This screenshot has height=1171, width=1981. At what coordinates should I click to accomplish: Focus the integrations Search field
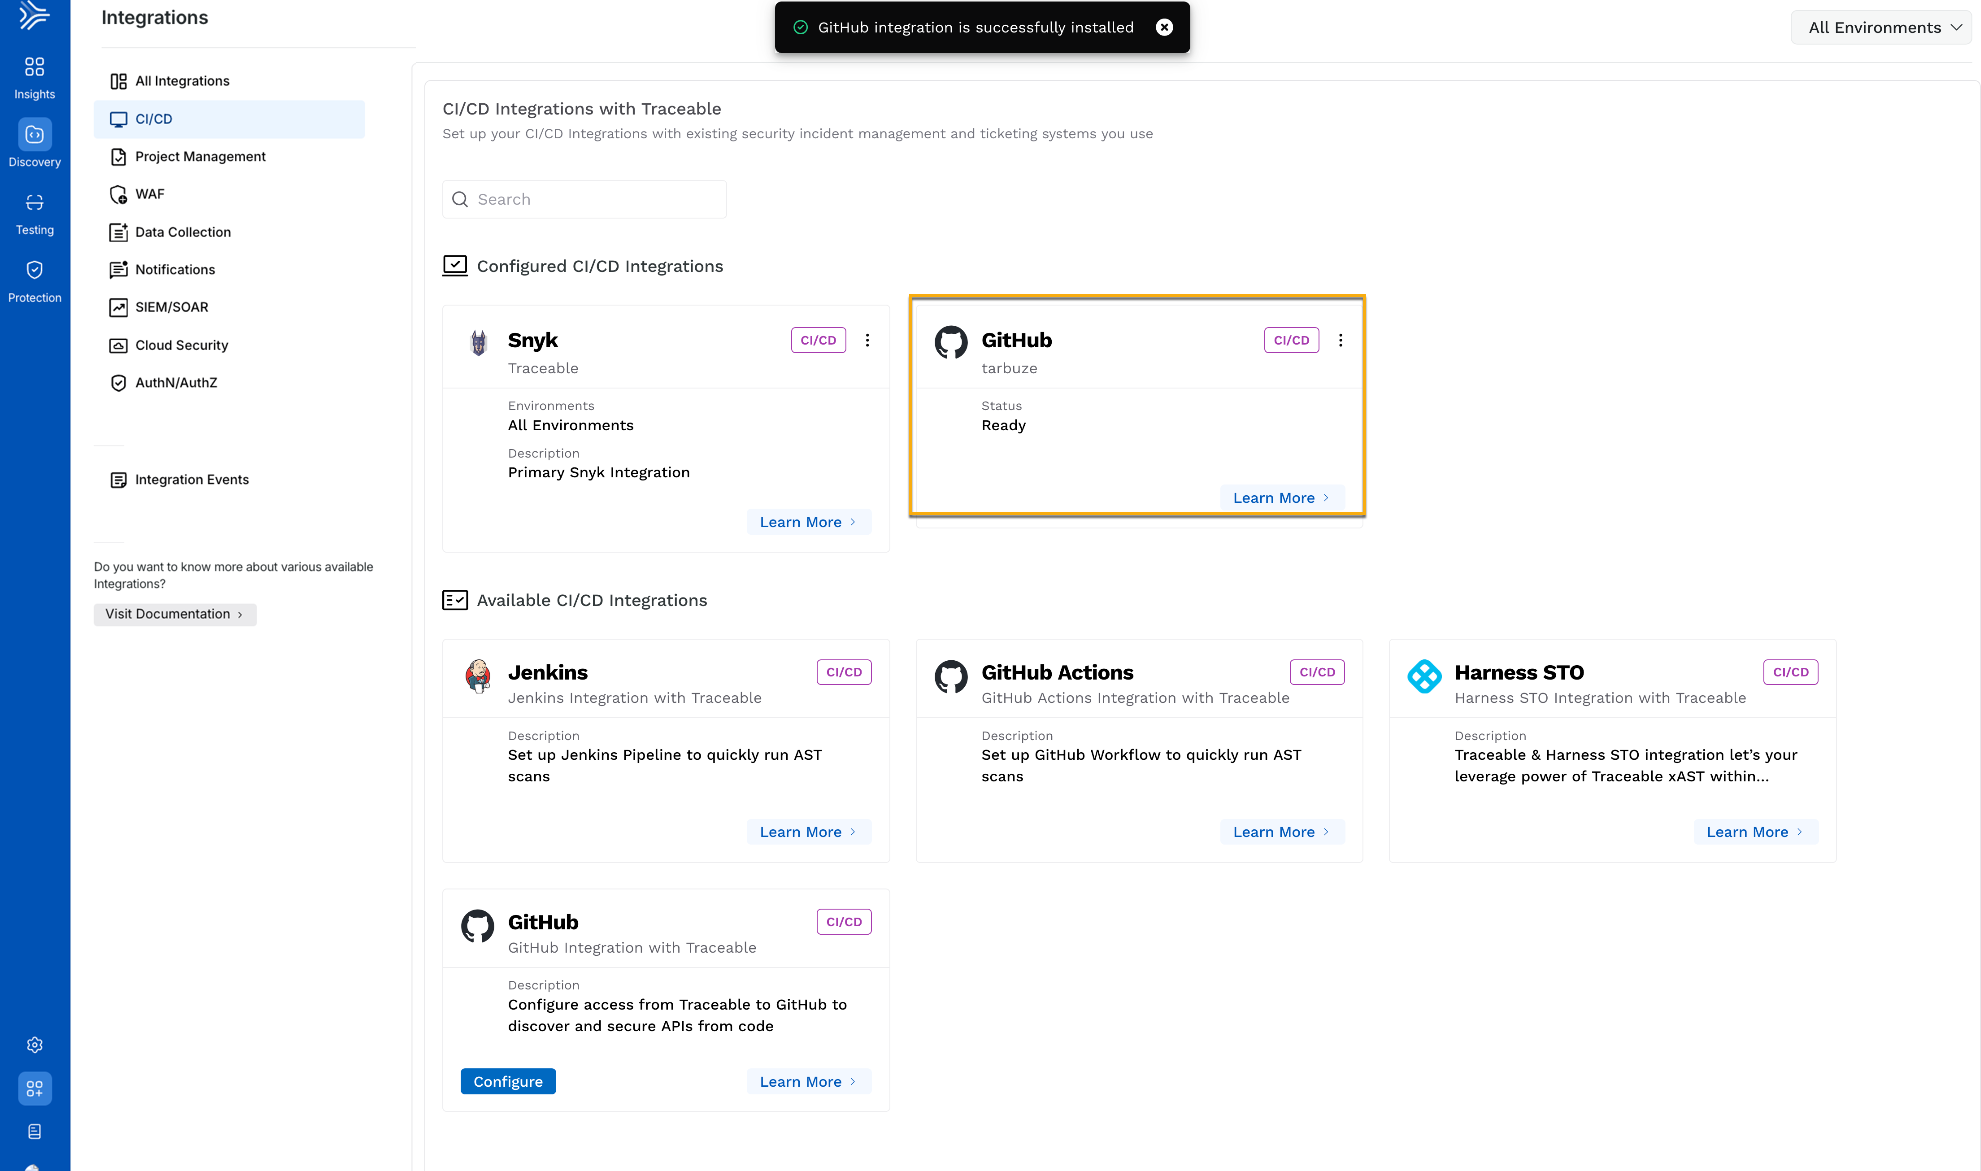pyautogui.click(x=584, y=199)
